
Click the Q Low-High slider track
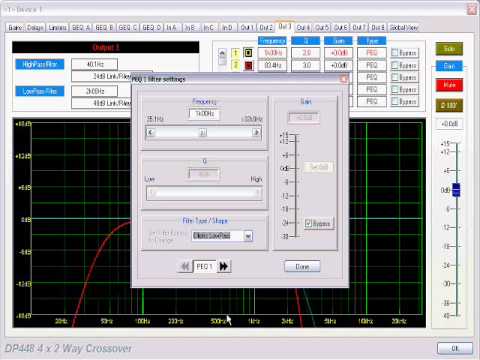[204, 193]
